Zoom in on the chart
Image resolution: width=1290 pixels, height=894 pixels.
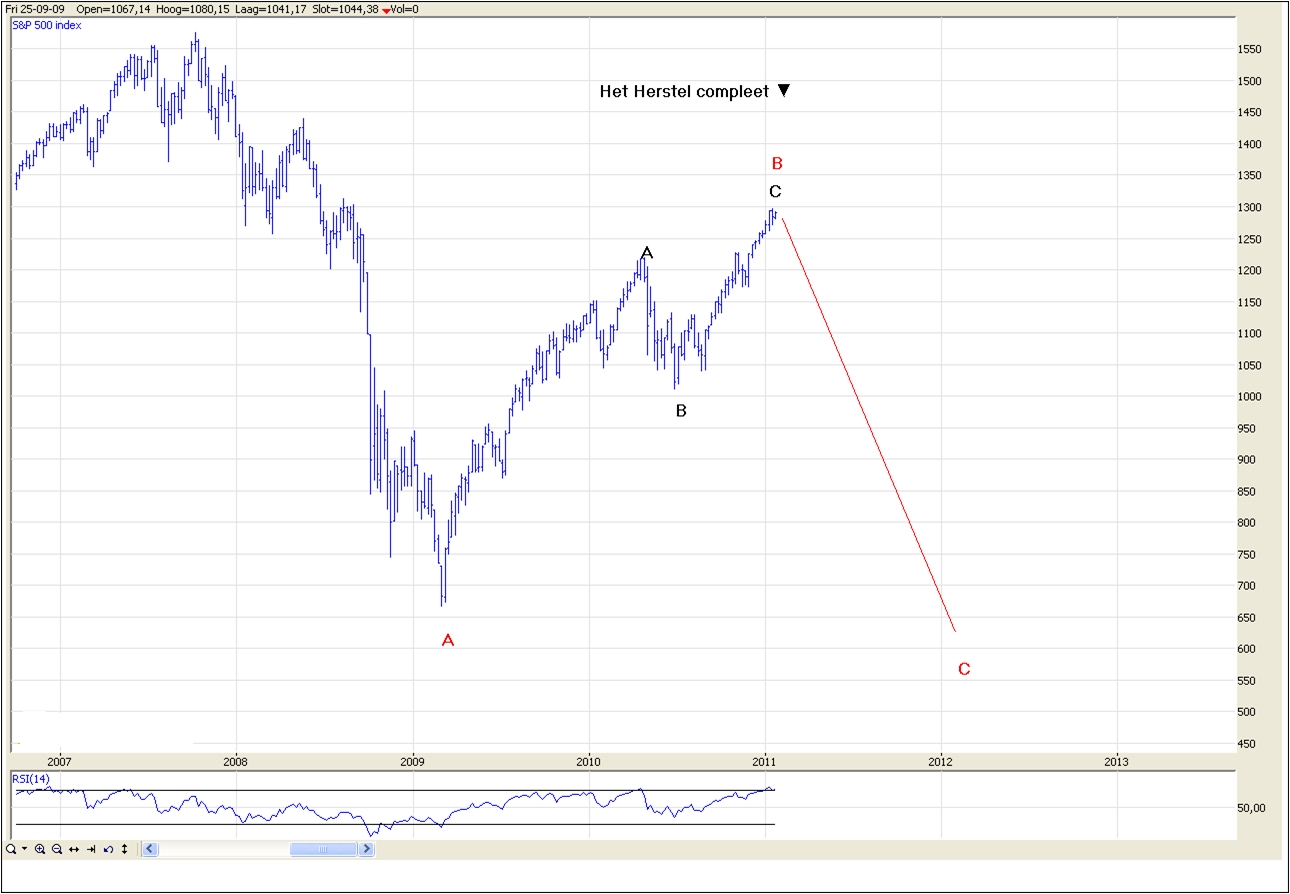(40, 849)
